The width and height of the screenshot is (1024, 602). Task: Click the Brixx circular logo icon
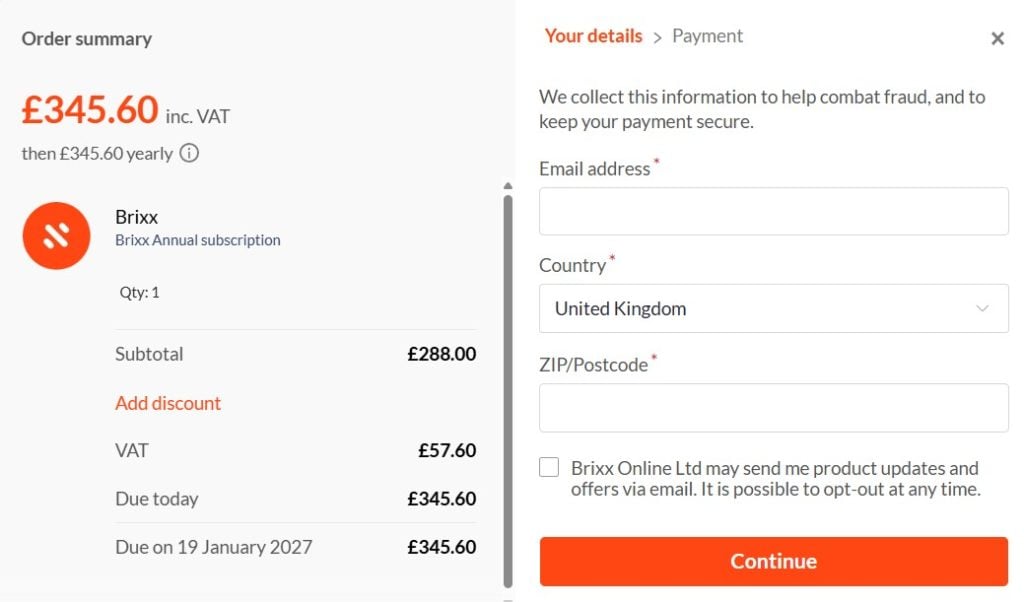(x=56, y=235)
